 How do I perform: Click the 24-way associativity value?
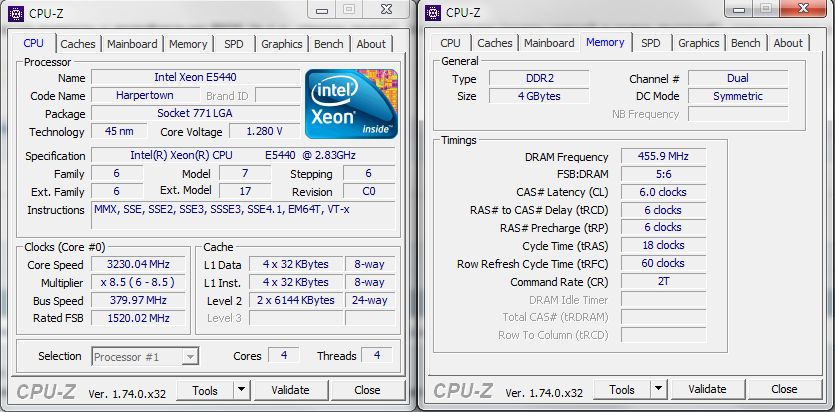(x=370, y=300)
